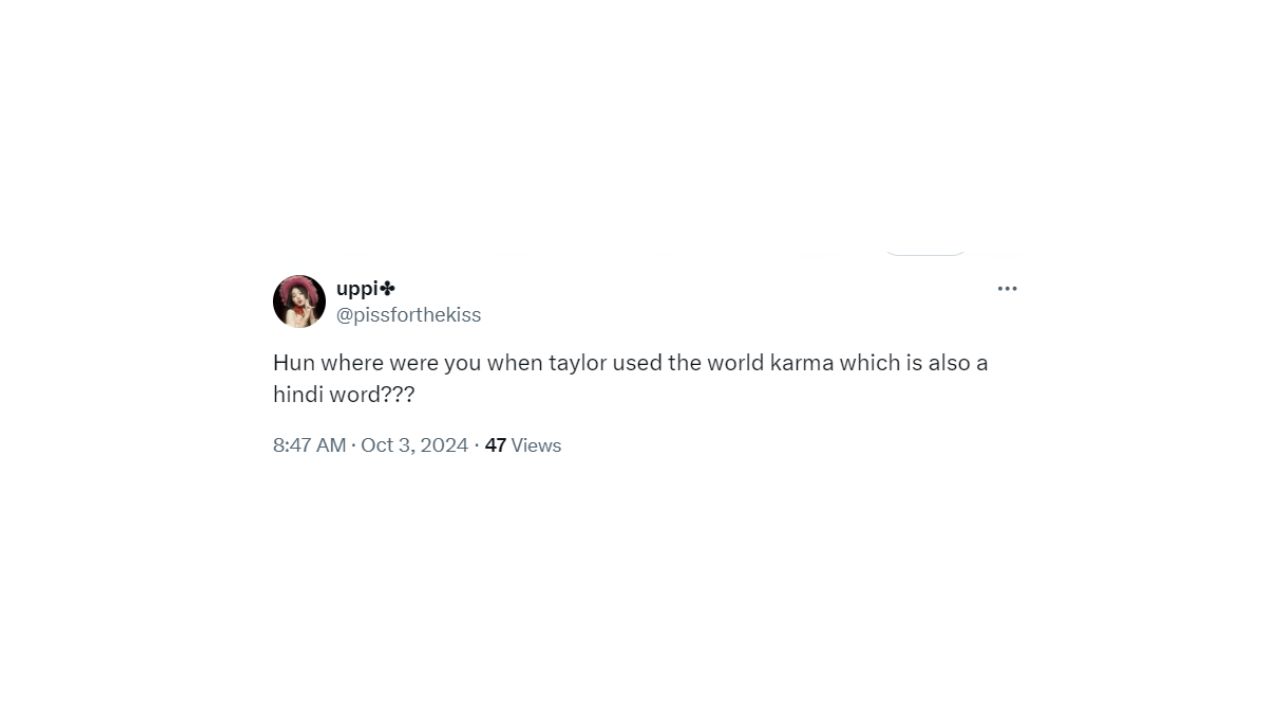Click the club emoji beside uppi
The width and height of the screenshot is (1280, 720).
click(x=388, y=289)
